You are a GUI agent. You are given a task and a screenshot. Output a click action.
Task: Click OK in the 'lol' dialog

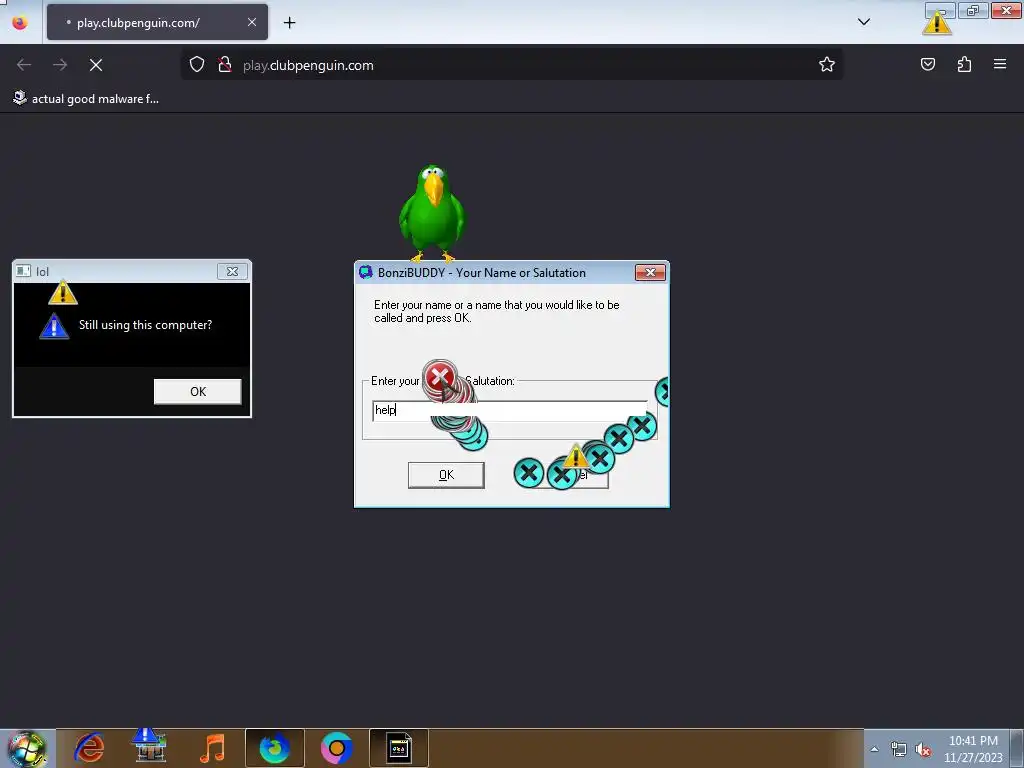pos(198,391)
